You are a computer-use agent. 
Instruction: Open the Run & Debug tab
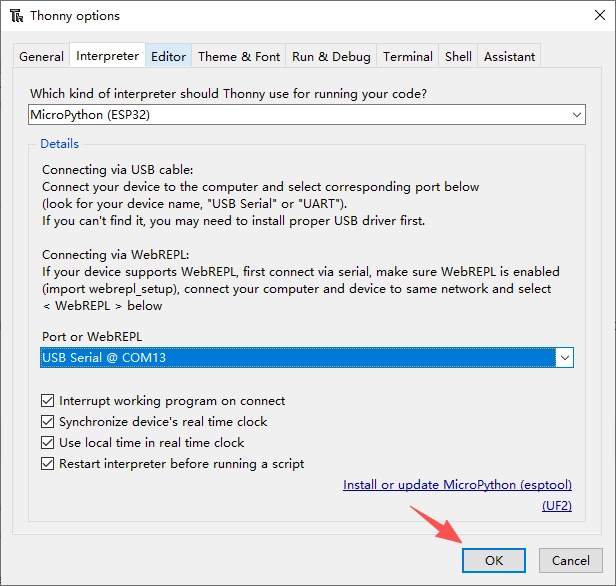(x=331, y=57)
